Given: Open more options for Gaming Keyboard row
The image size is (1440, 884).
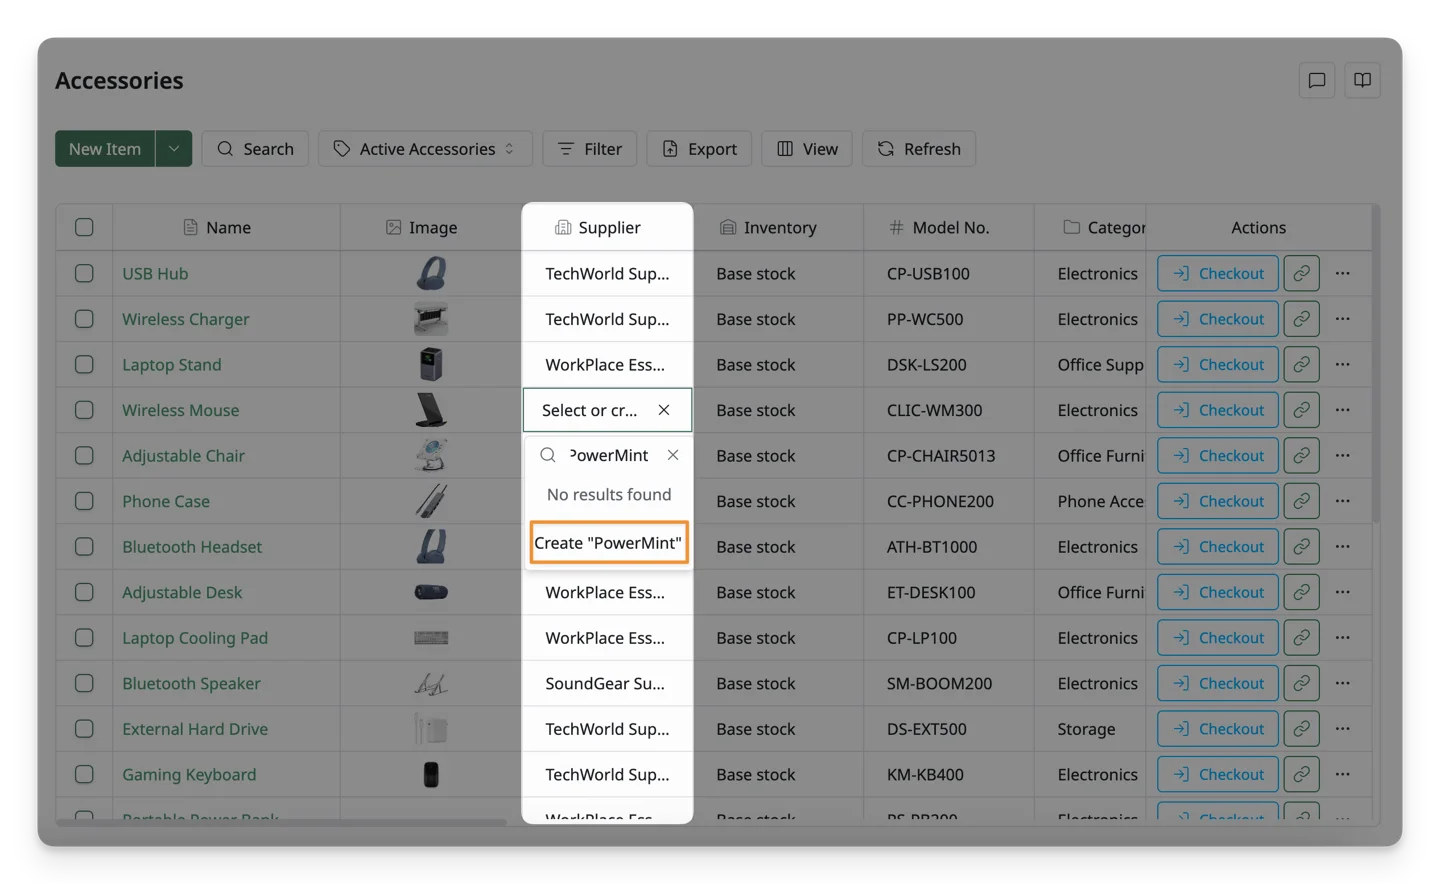Looking at the screenshot, I should (x=1342, y=774).
